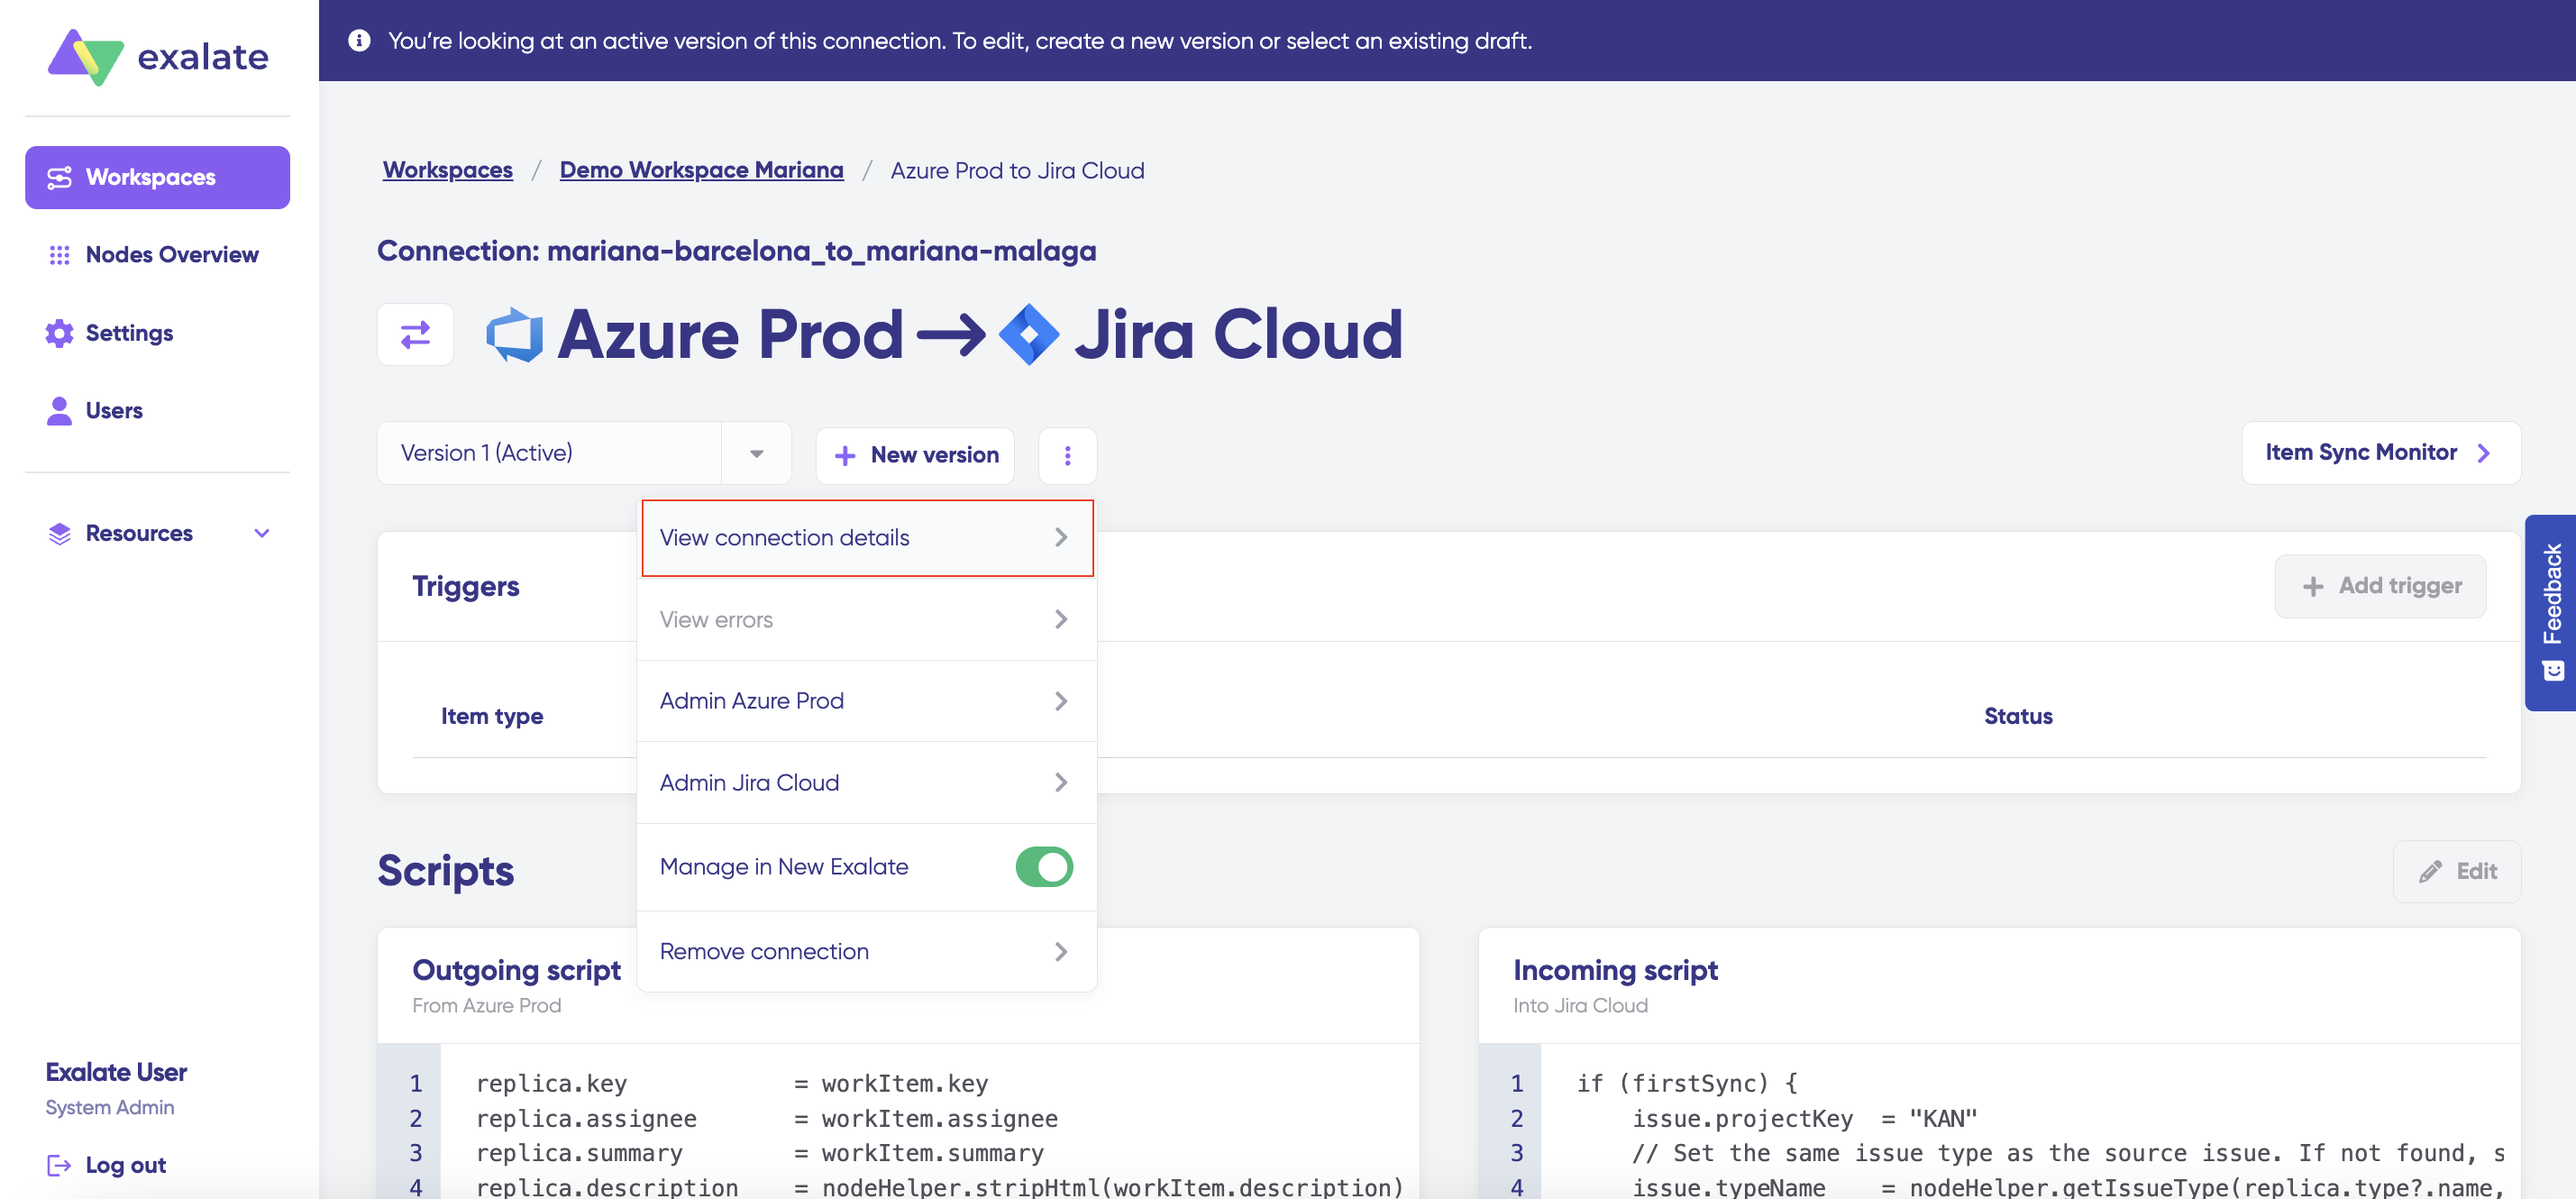The image size is (2576, 1199).
Task: Open Users via the person icon
Action: (59, 411)
